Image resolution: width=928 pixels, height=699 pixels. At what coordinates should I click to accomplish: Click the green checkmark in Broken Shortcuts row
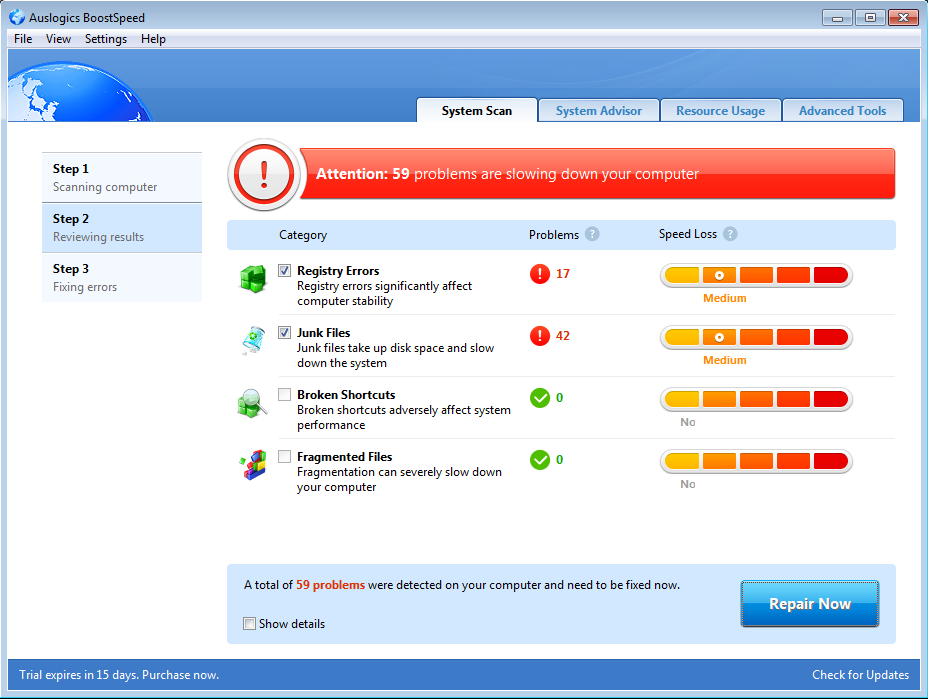540,398
